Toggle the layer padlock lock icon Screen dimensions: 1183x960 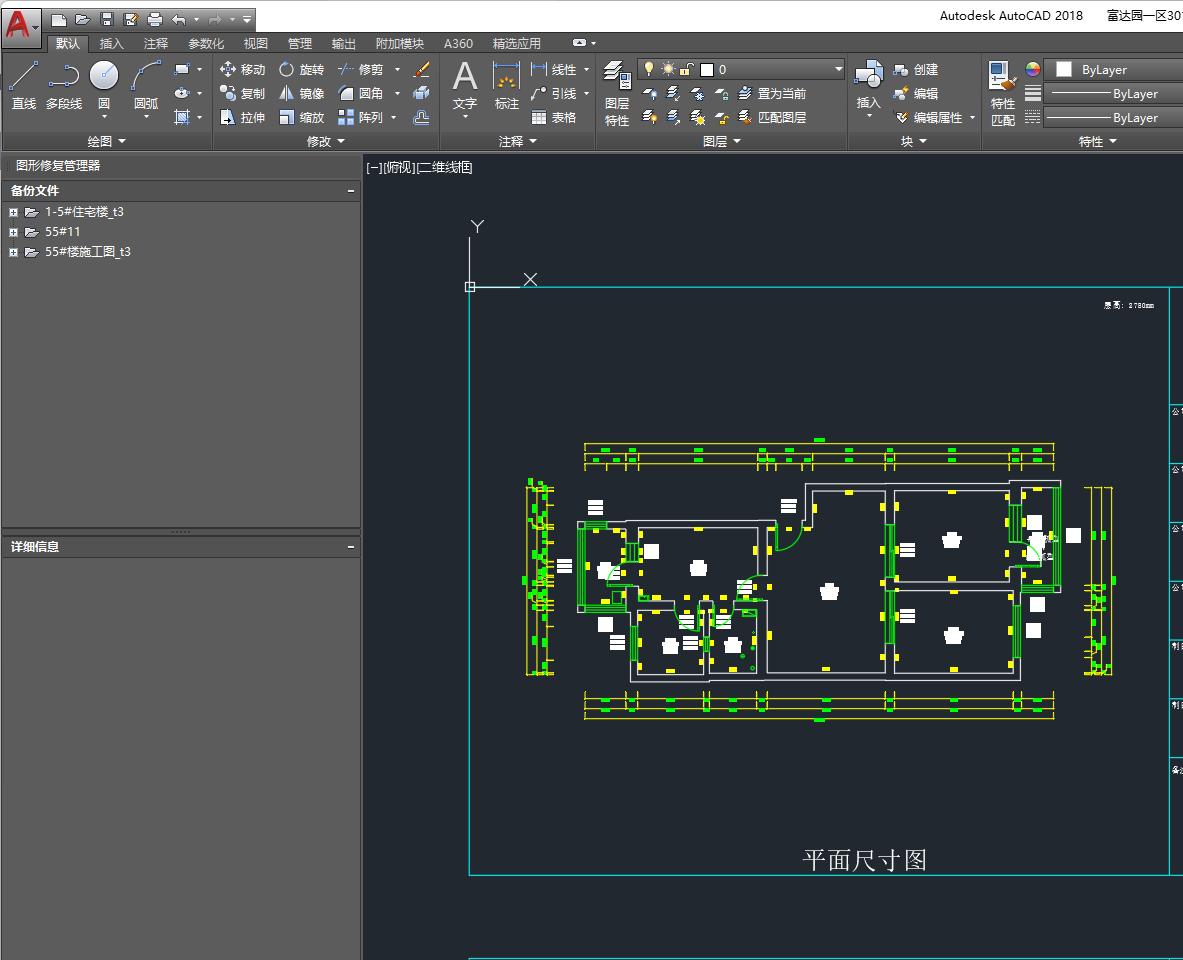(686, 69)
